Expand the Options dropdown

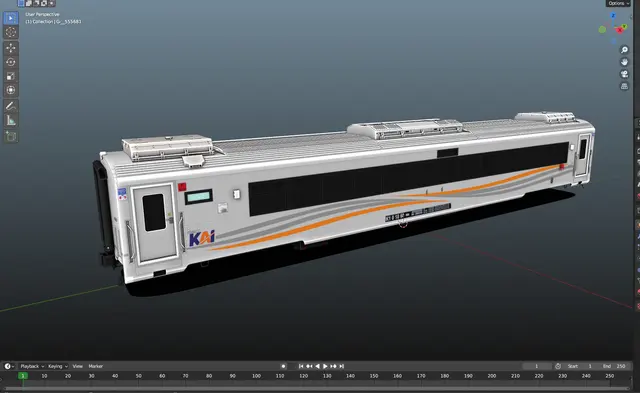[x=618, y=3]
